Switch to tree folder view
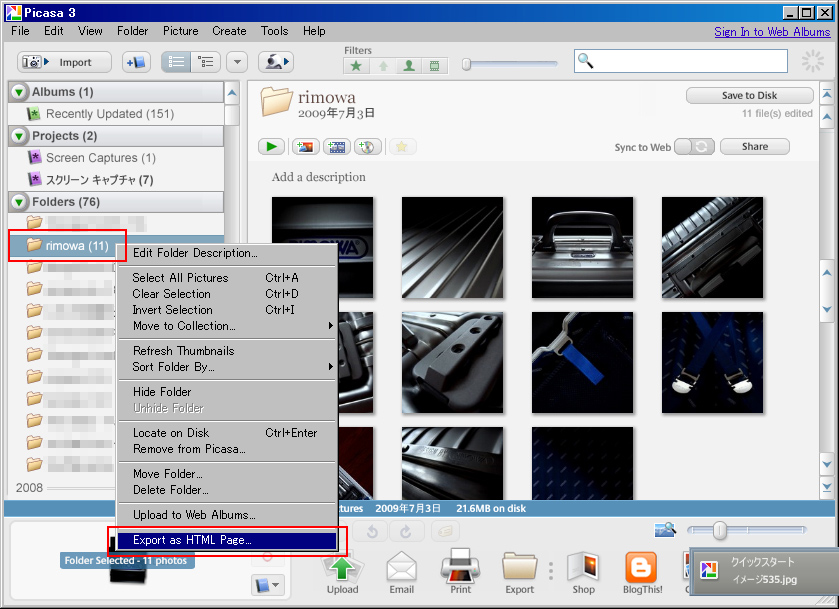Screen dimensions: 839x609 (x=206, y=62)
